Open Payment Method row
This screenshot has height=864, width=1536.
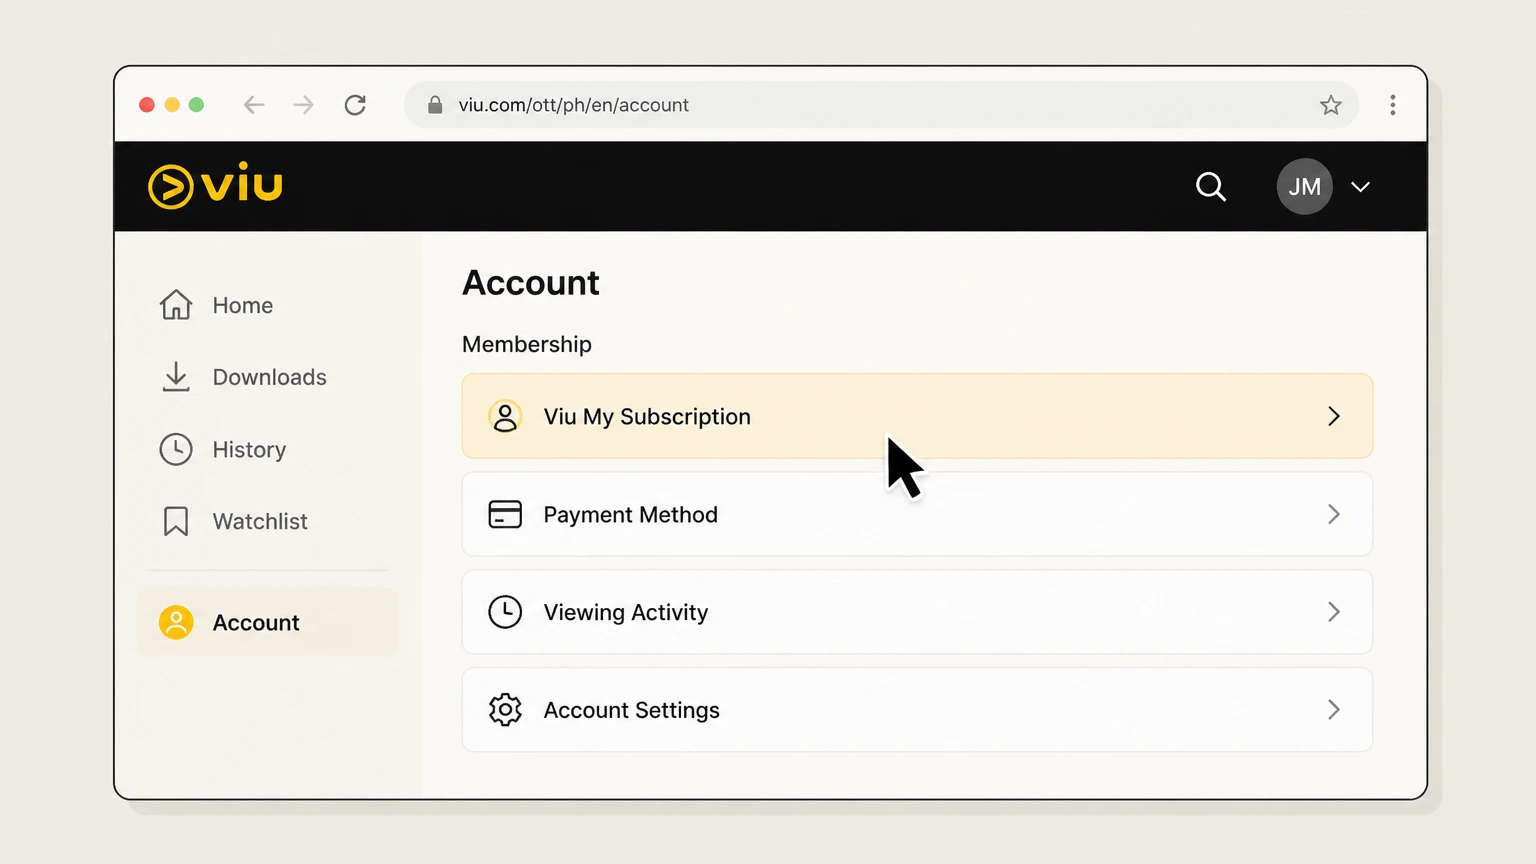coord(917,514)
